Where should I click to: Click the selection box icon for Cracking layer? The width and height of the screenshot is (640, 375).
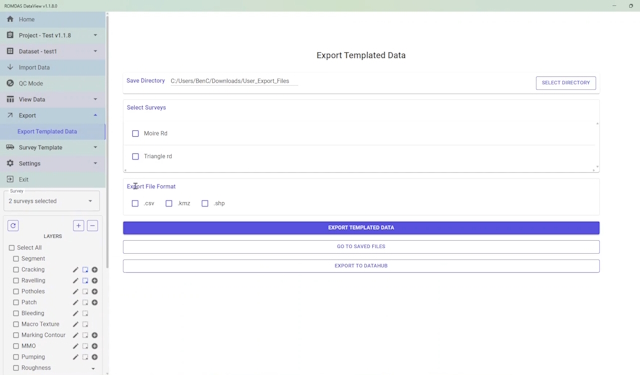(85, 270)
